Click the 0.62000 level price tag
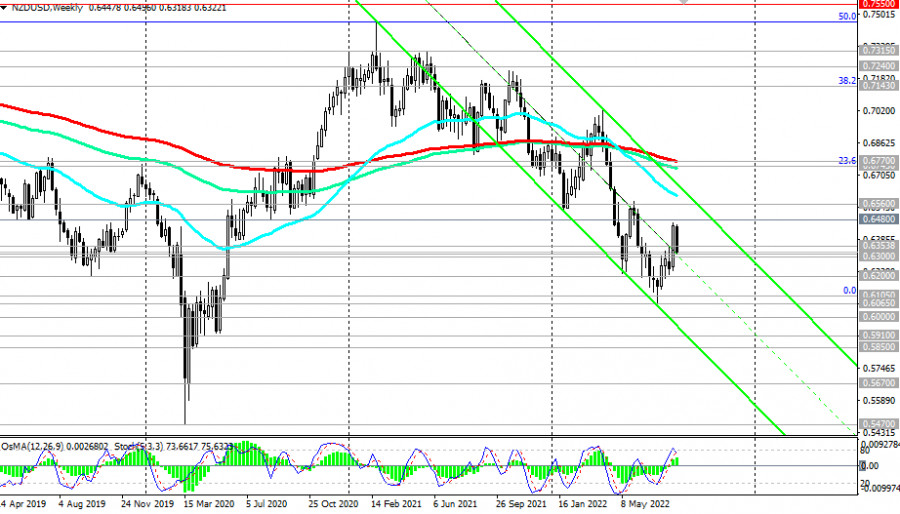Screen dimensions: 900x514 tap(878, 276)
